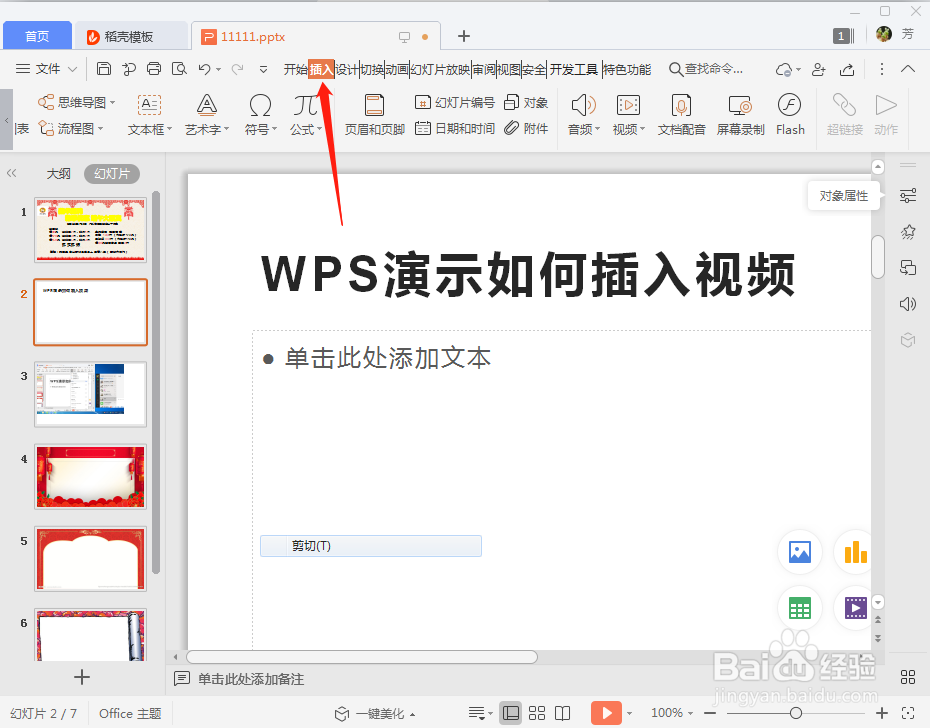This screenshot has height=728, width=930.
Task: Insert video via placeholder film icon
Action: pos(854,608)
